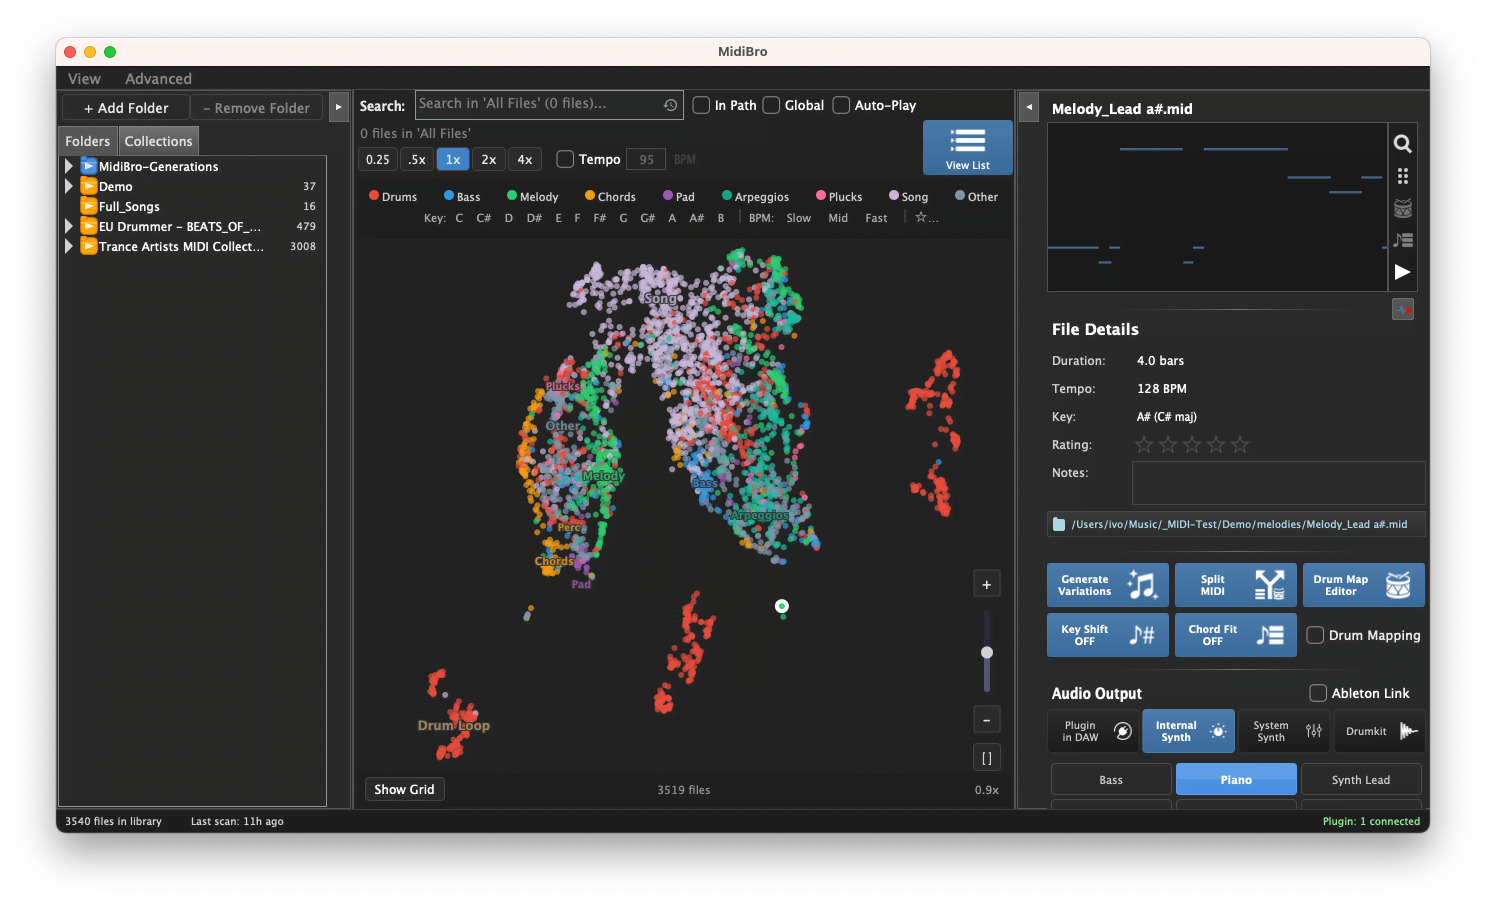This screenshot has height=907, width=1486.
Task: Toggle Chord Fit OFF button
Action: 1236,635
